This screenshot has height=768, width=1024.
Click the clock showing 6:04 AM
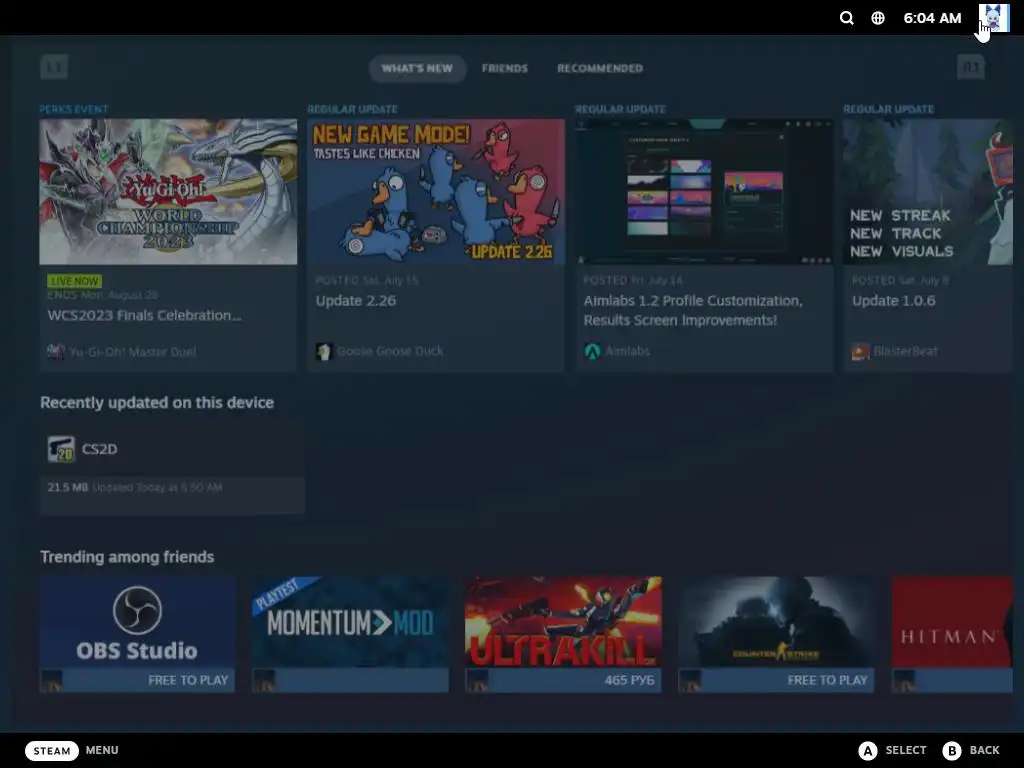point(932,18)
